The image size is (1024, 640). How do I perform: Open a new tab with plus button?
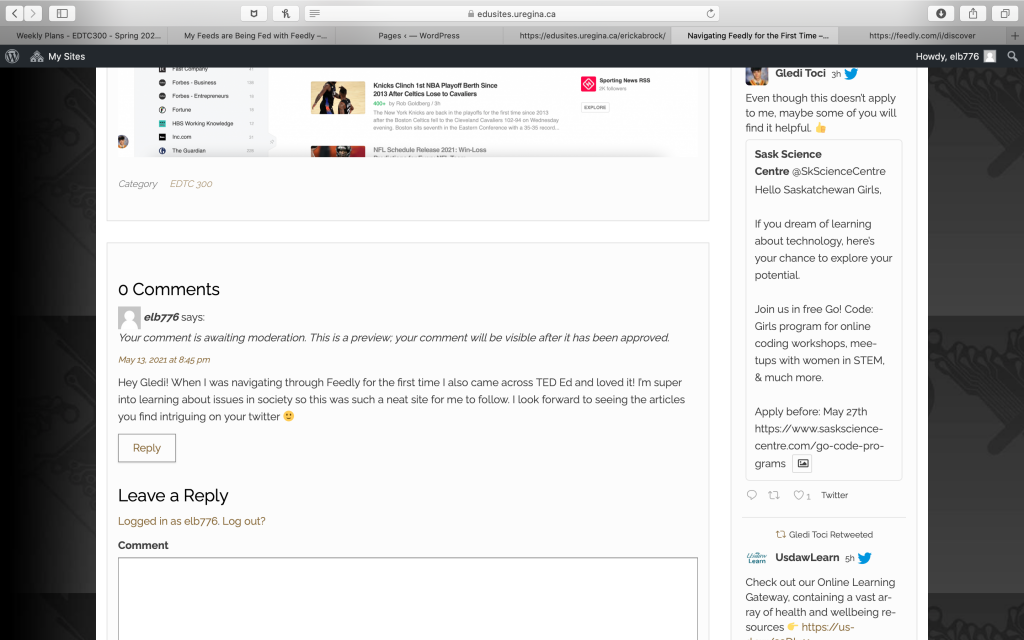tap(1015, 35)
